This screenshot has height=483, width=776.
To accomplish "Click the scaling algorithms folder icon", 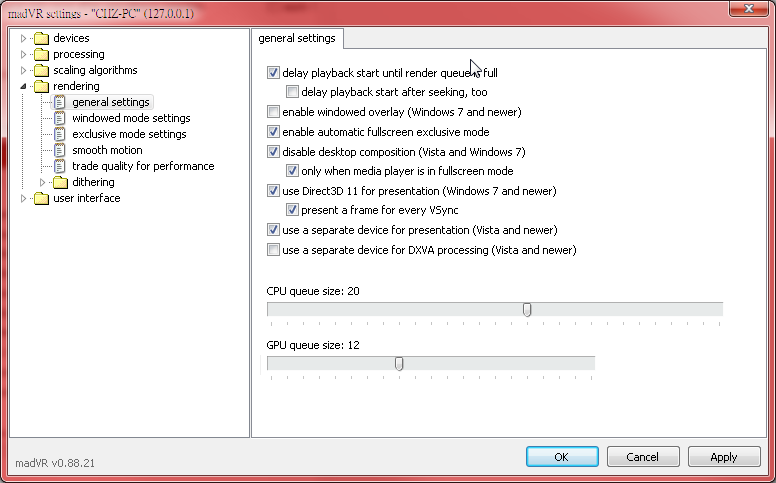I will click(x=41, y=70).
